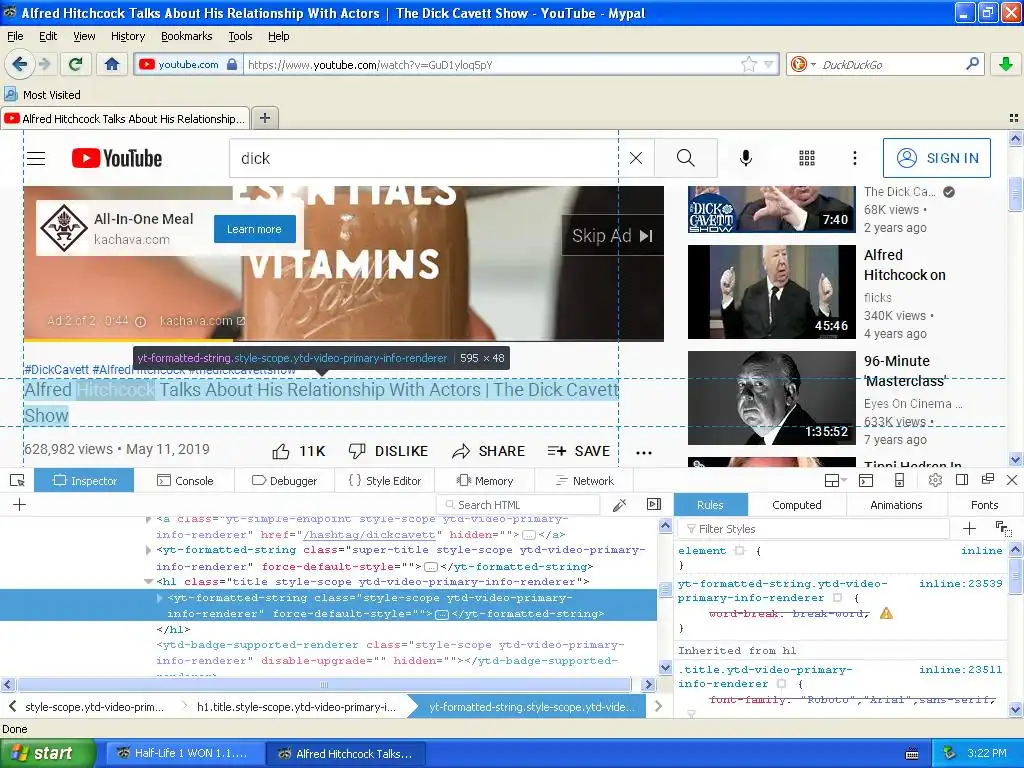
Task: Toggle pseudo-class panel in Rules
Action: (1003, 528)
